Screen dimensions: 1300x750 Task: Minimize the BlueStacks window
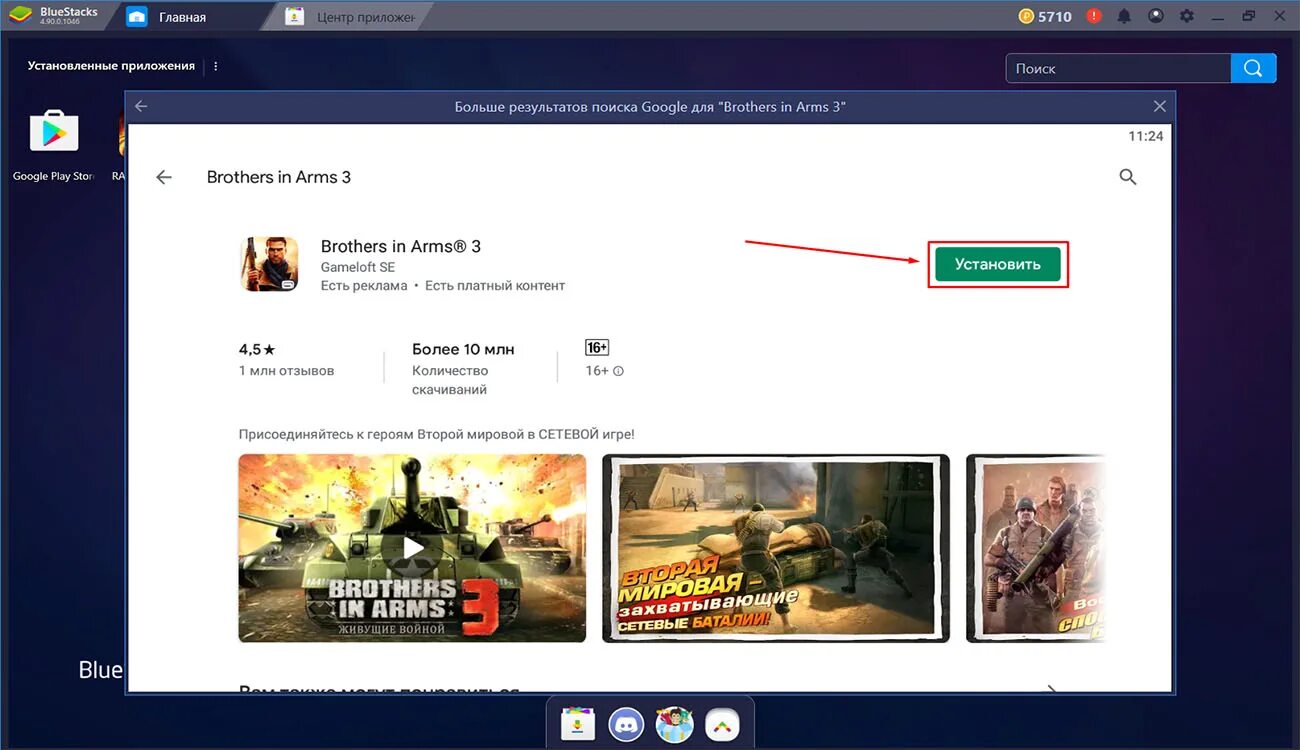click(x=1217, y=16)
